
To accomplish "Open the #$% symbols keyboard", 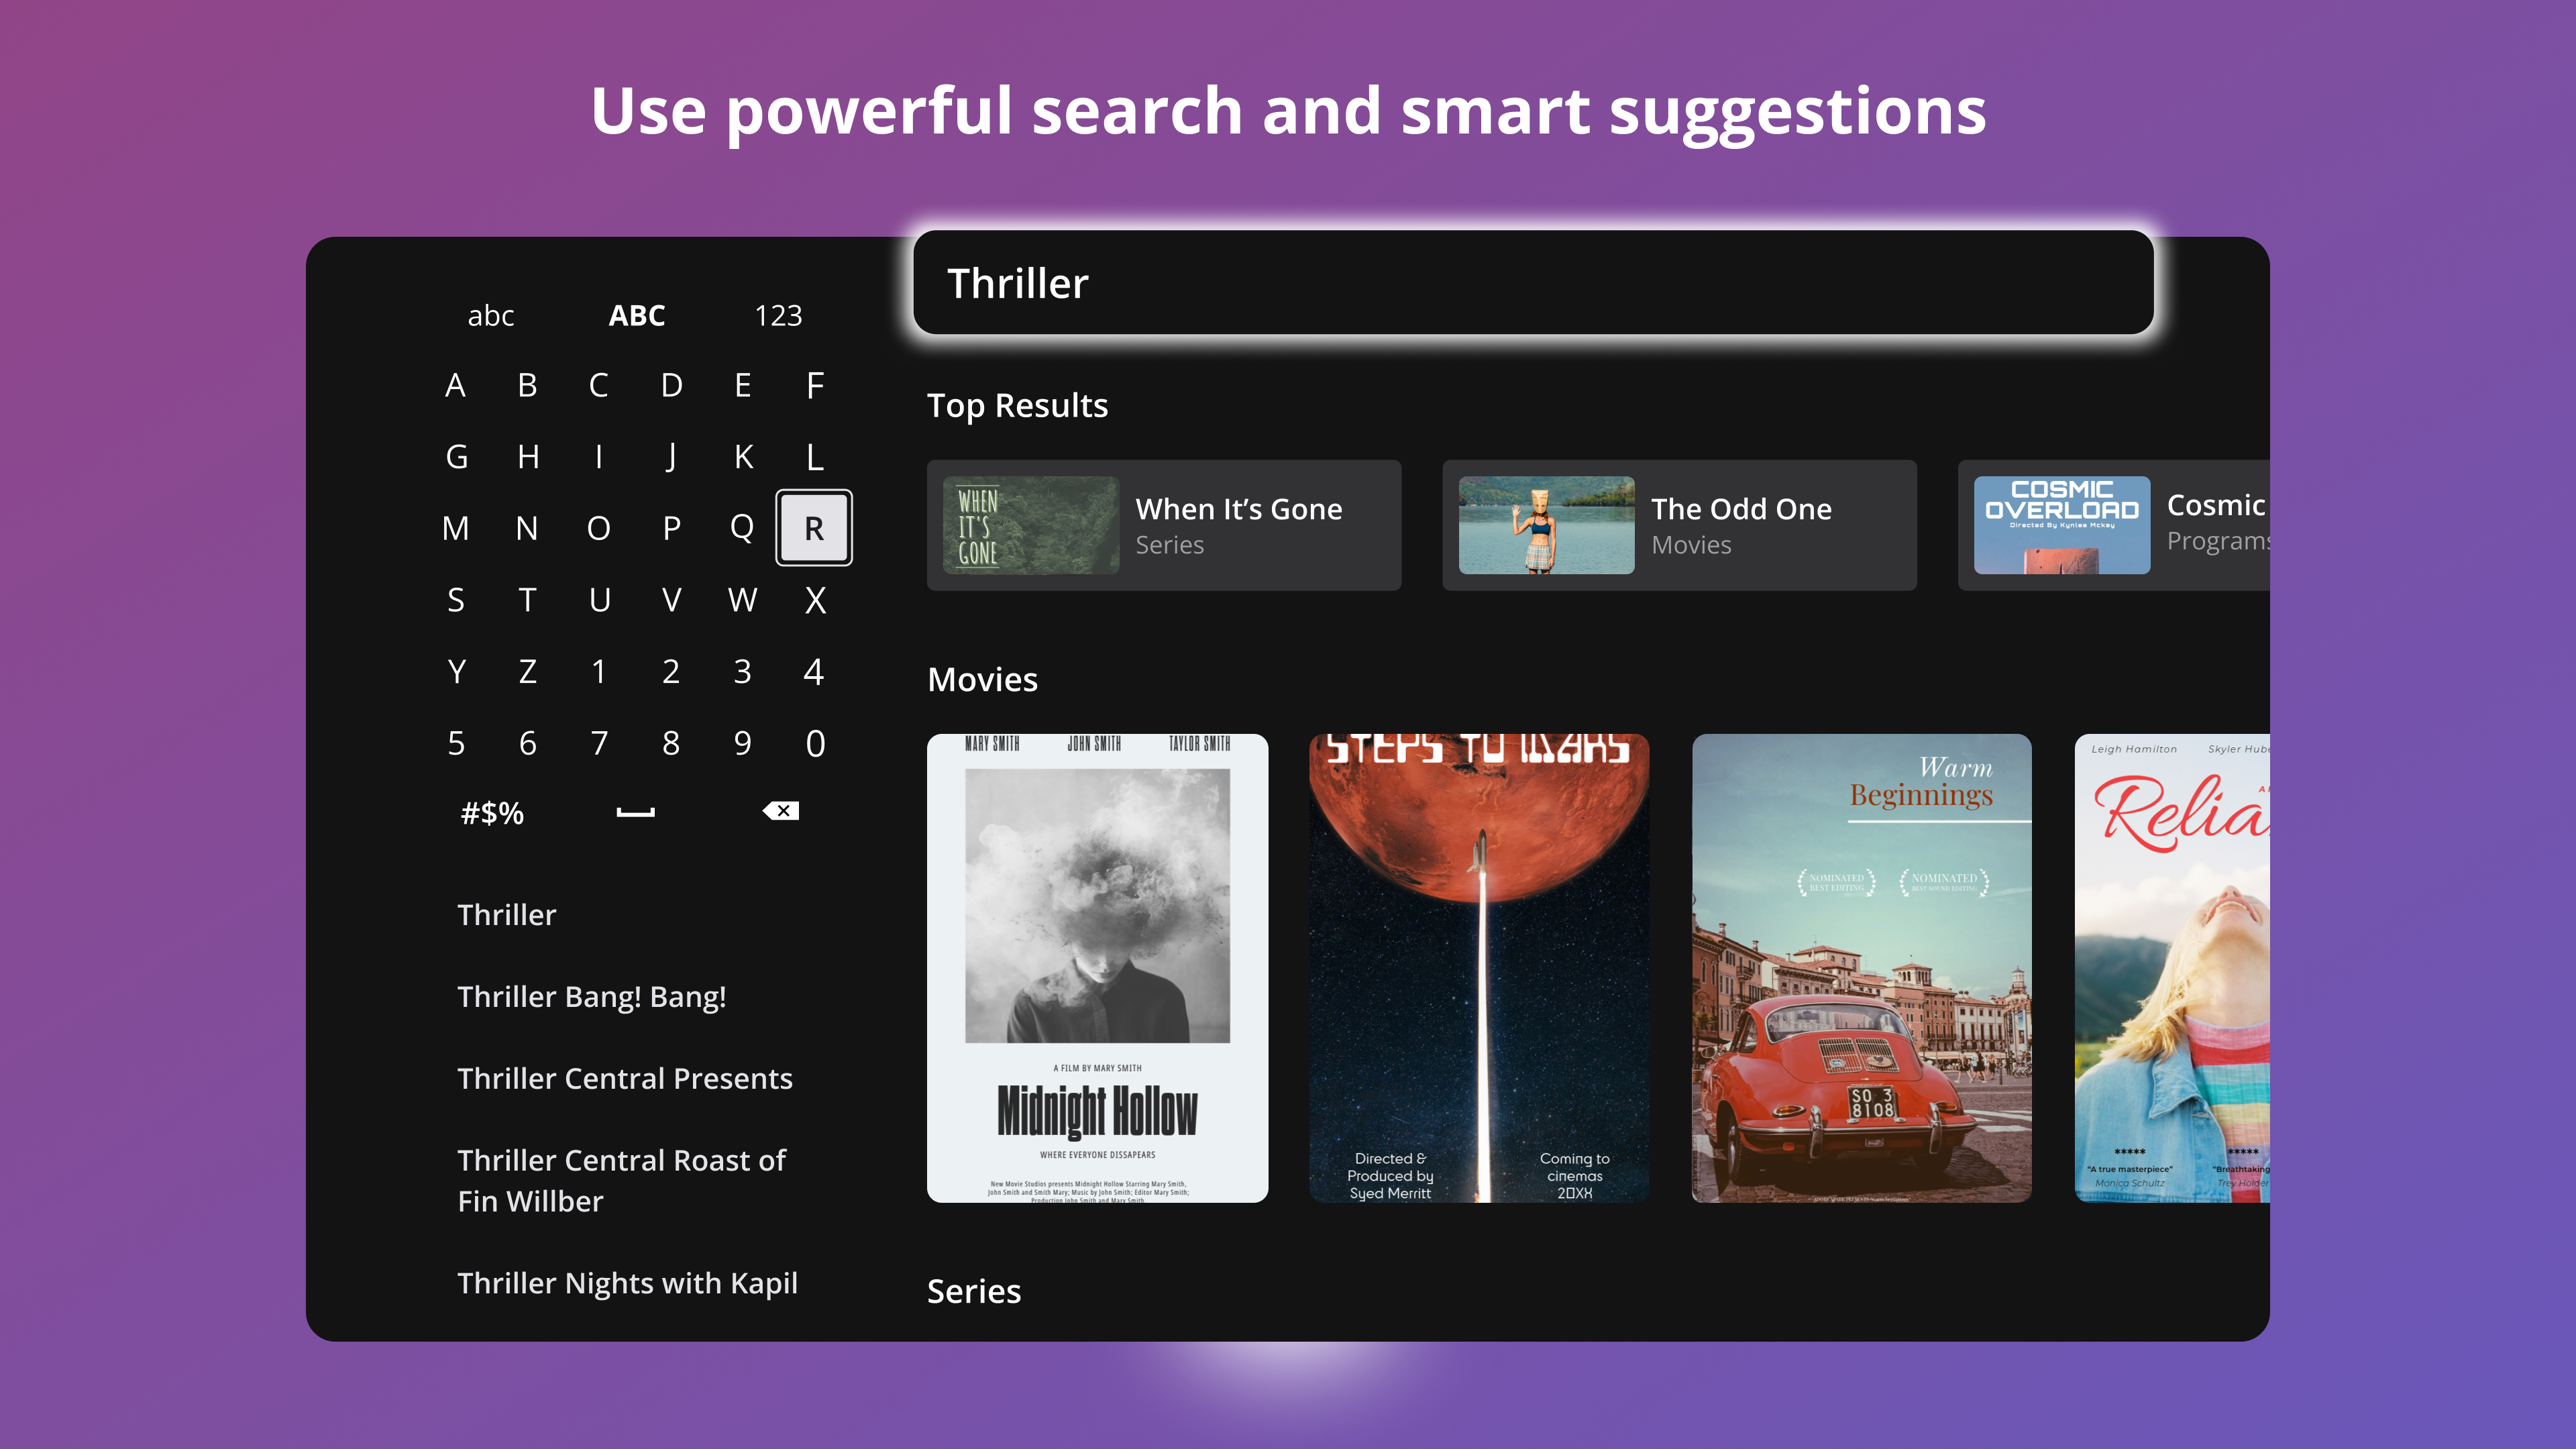I will 492,813.
